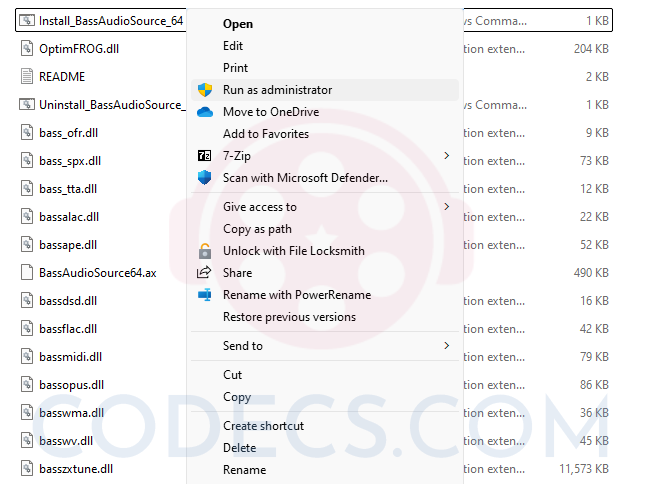
Task: Open the 7-Zip menu entry
Action: click(x=325, y=156)
